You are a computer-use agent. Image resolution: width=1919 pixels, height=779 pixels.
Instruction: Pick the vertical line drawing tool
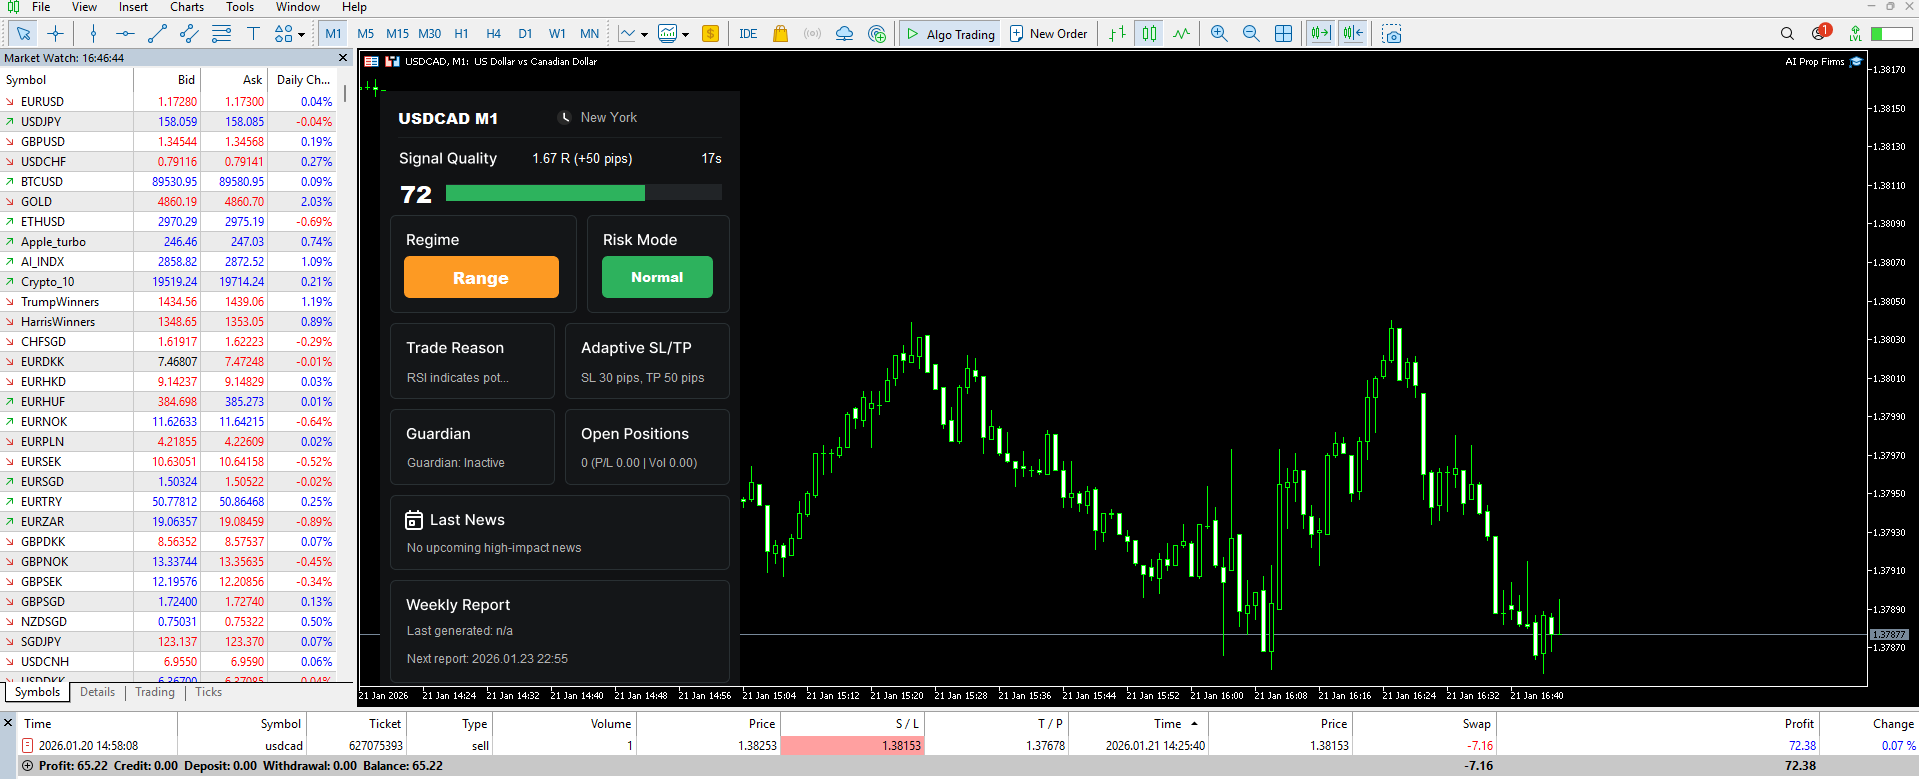click(93, 34)
